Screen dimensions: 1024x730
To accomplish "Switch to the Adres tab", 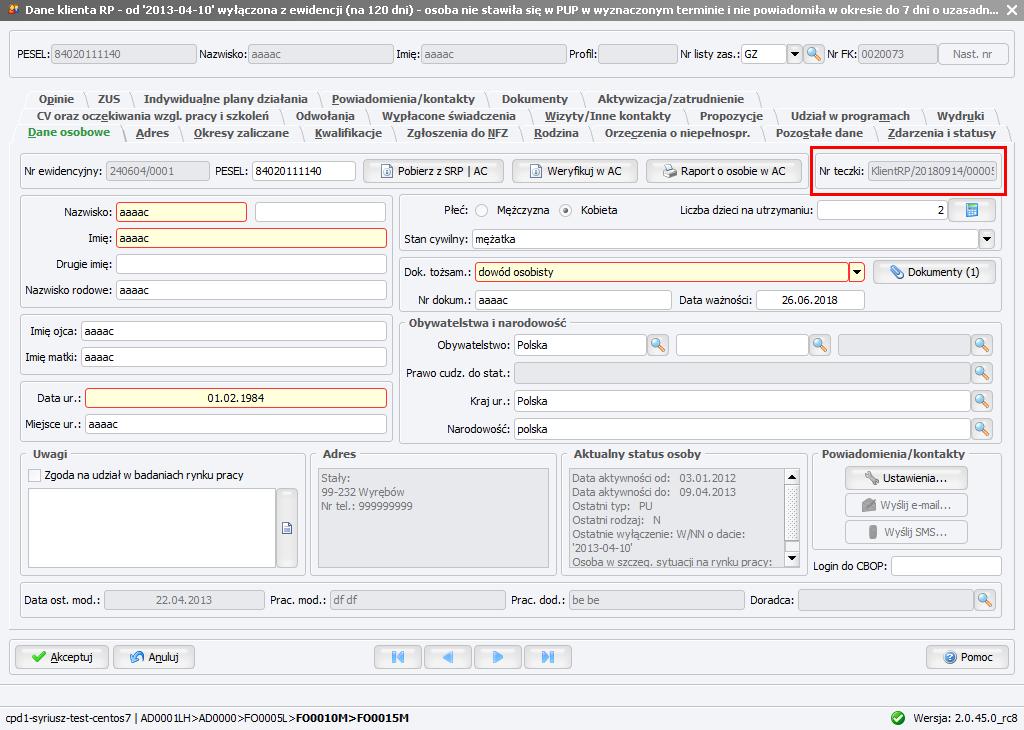I will pos(152,133).
